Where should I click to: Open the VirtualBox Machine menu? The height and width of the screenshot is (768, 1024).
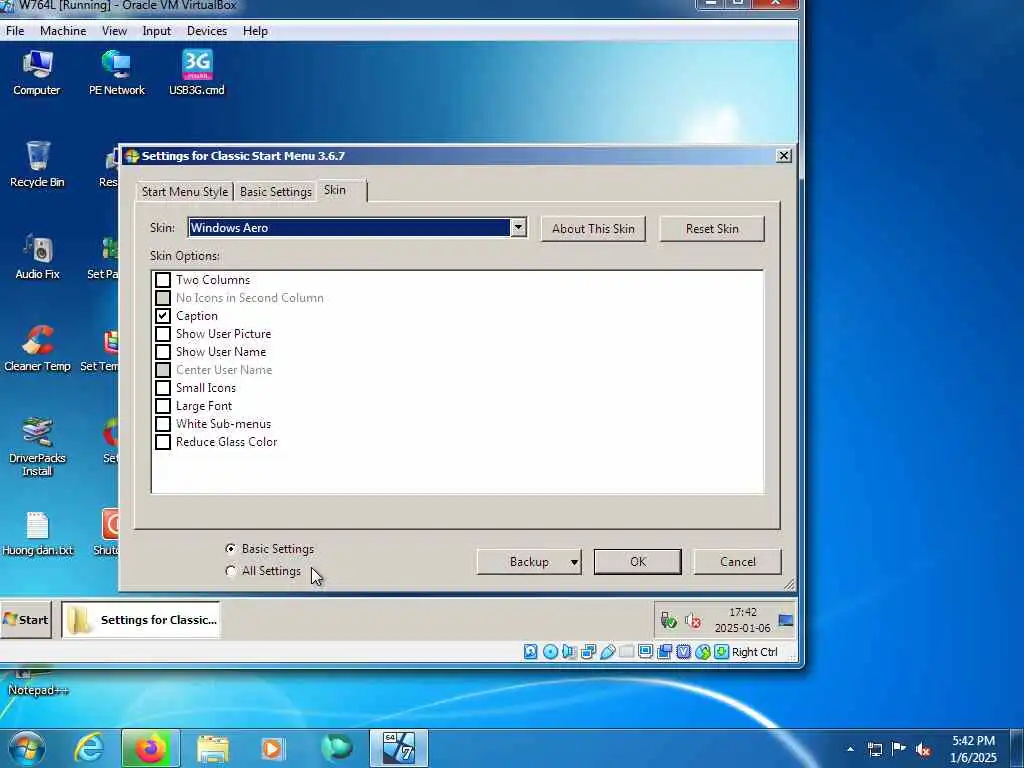click(x=63, y=31)
